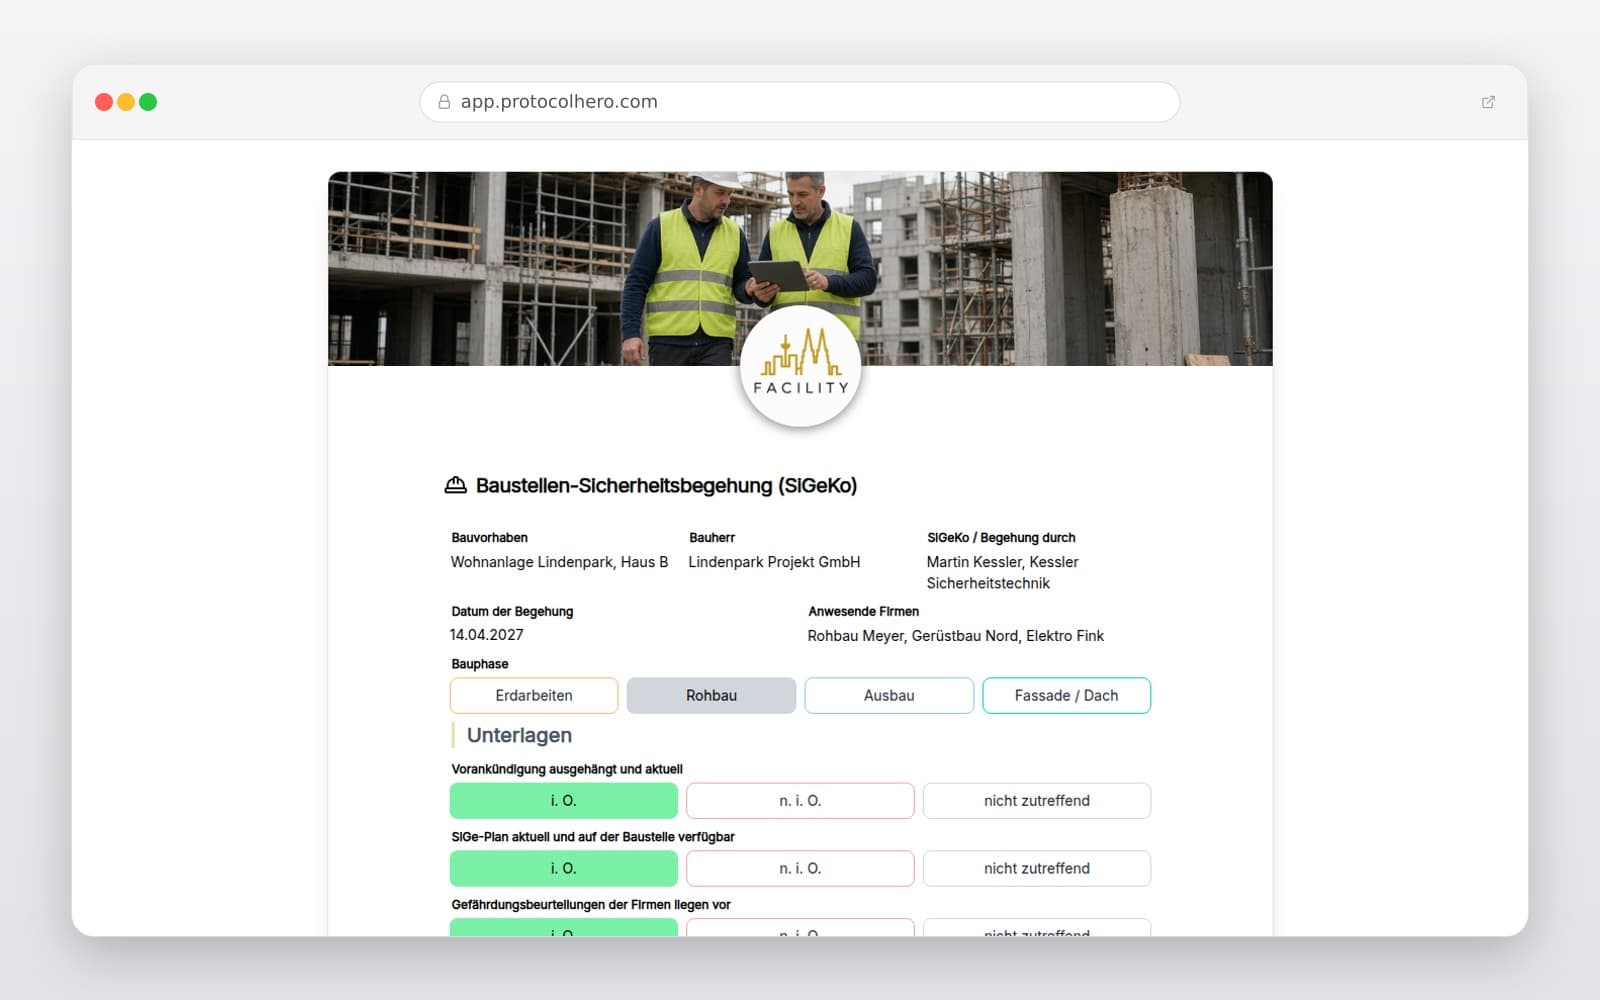Click the red close window button

(x=104, y=102)
